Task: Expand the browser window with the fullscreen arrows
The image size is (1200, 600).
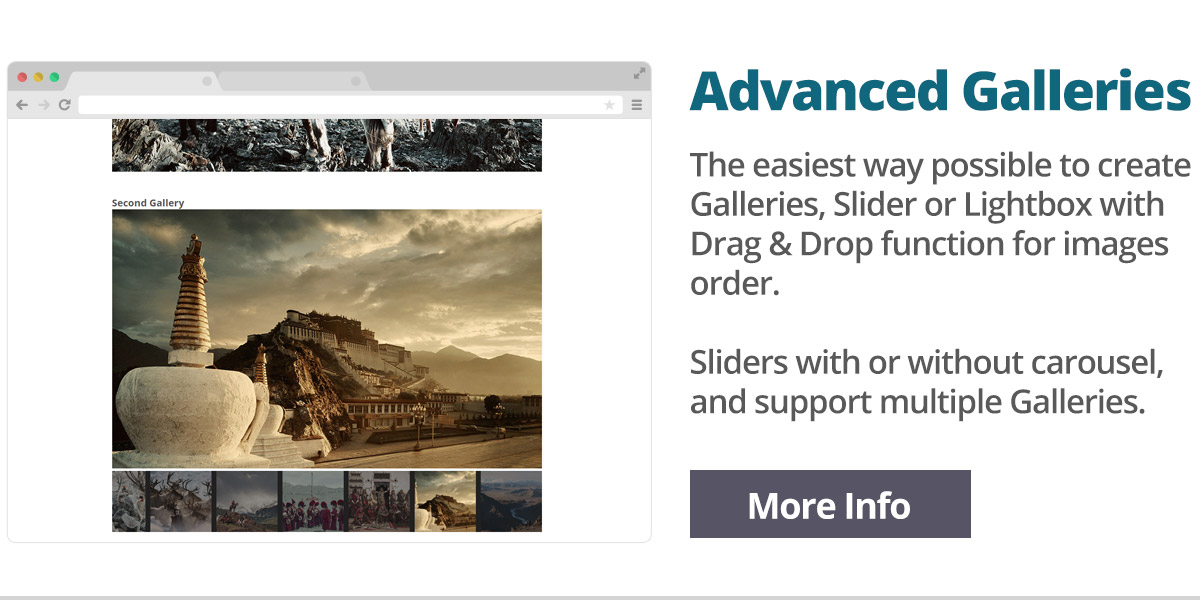Action: (x=639, y=74)
